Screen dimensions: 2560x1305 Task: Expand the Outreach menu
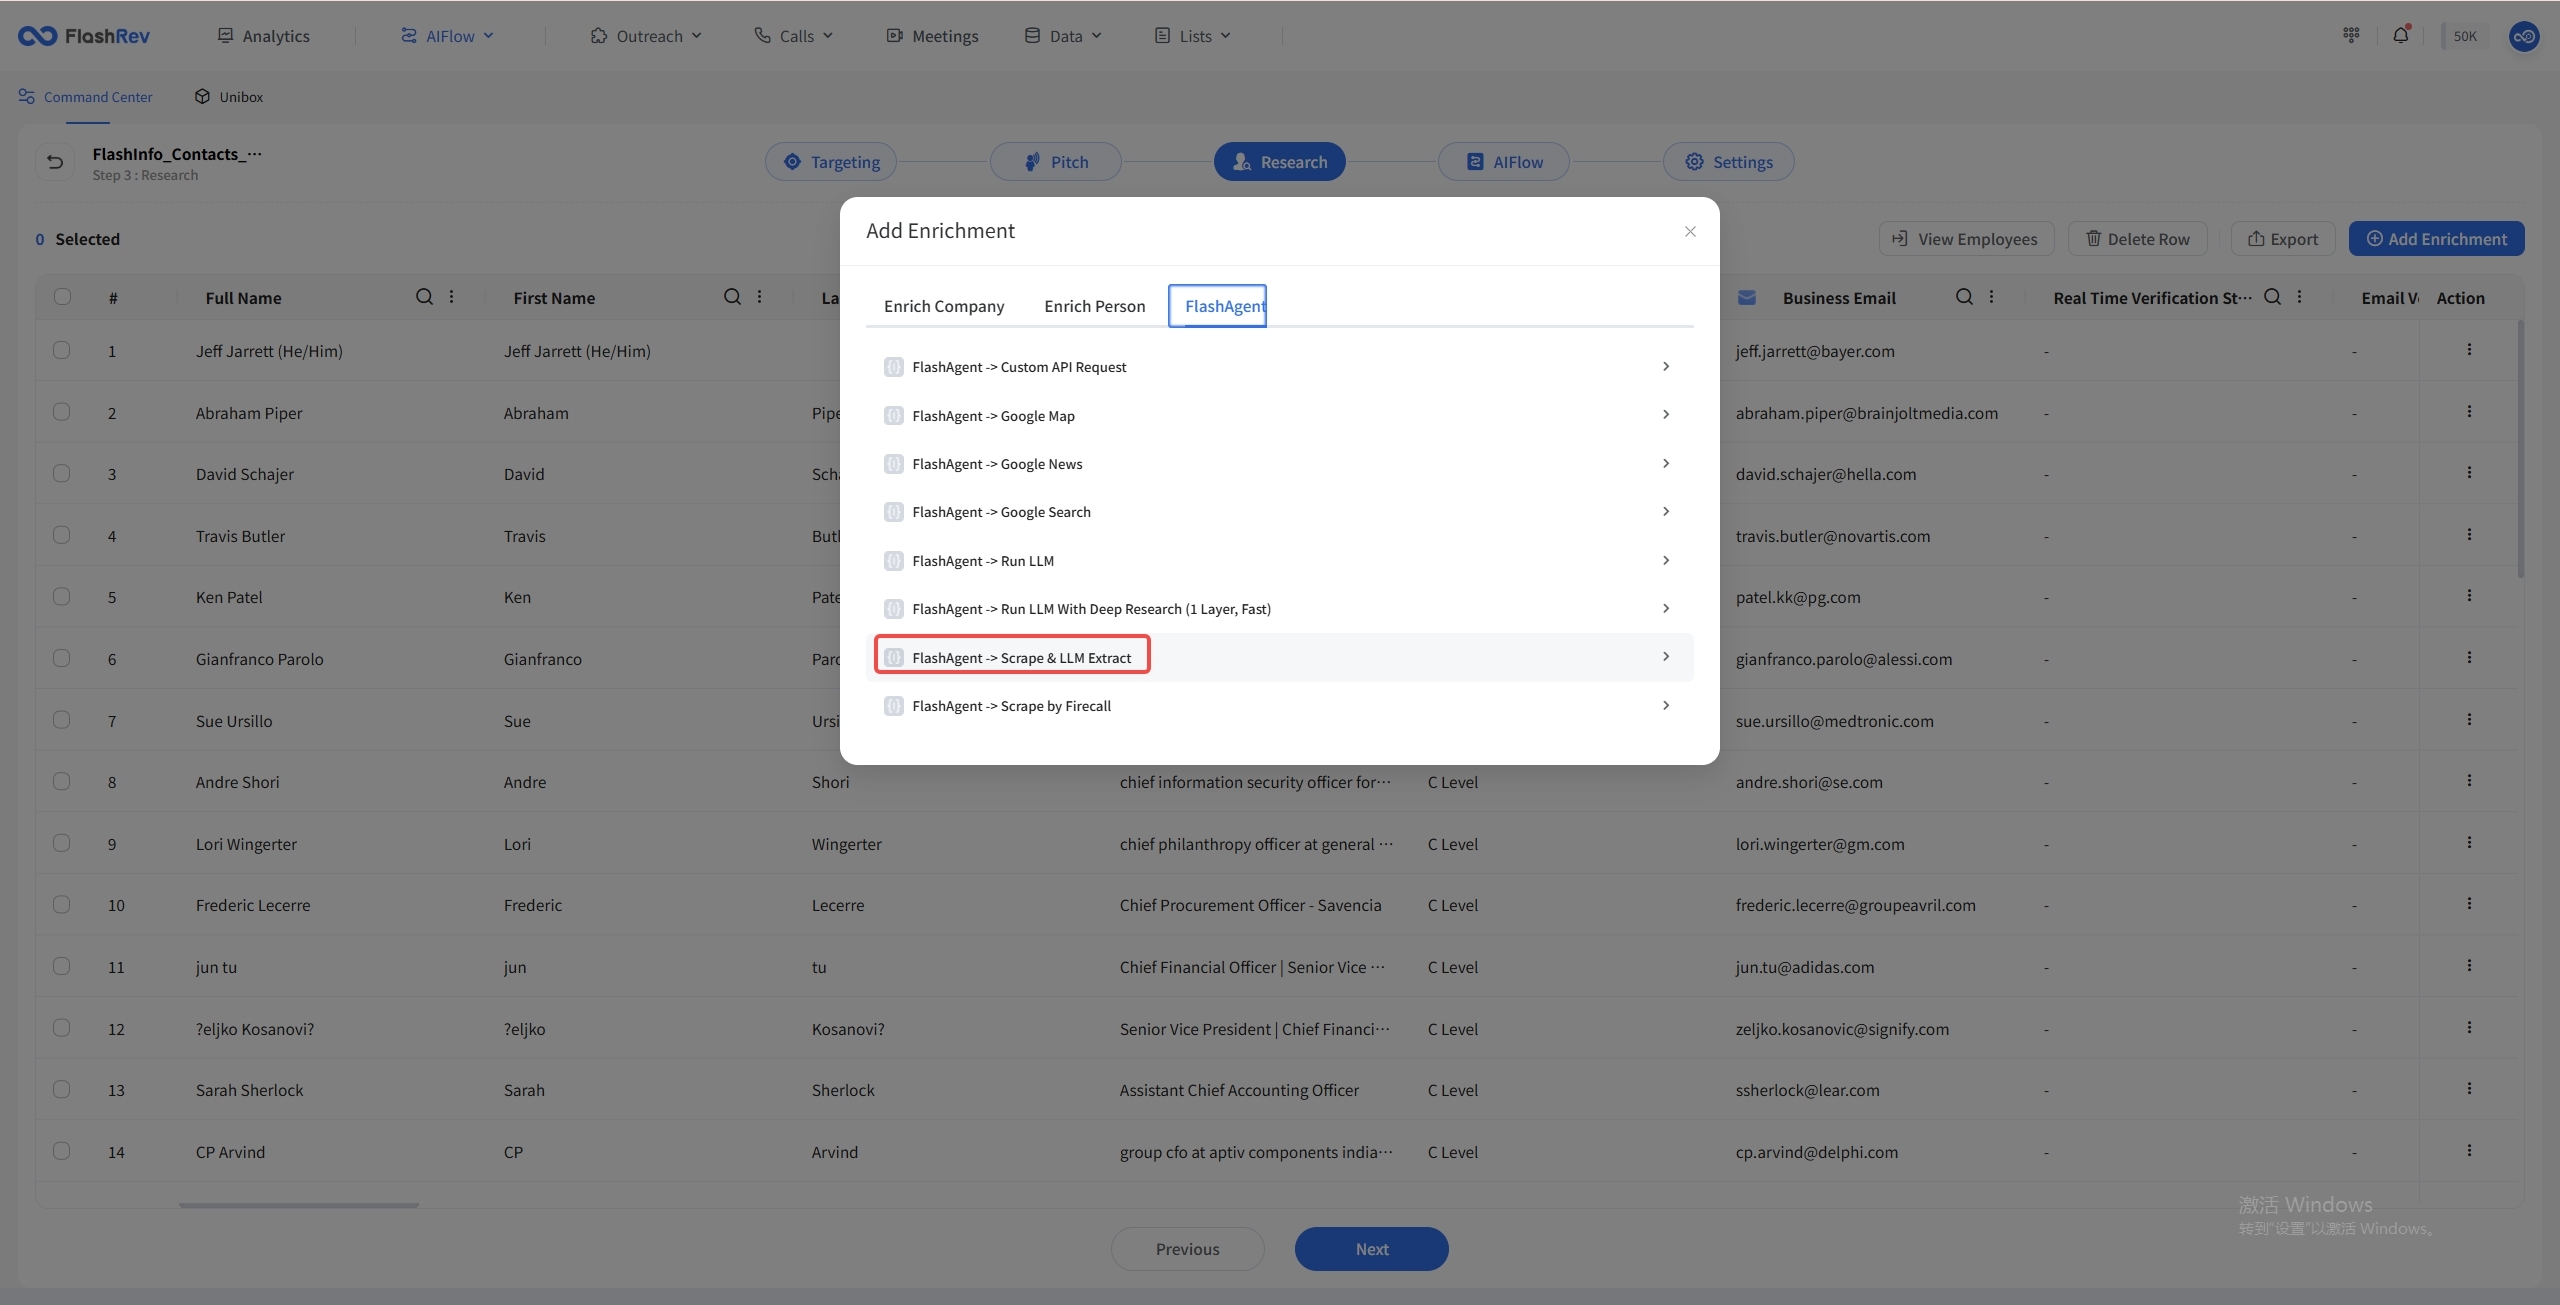point(646,36)
